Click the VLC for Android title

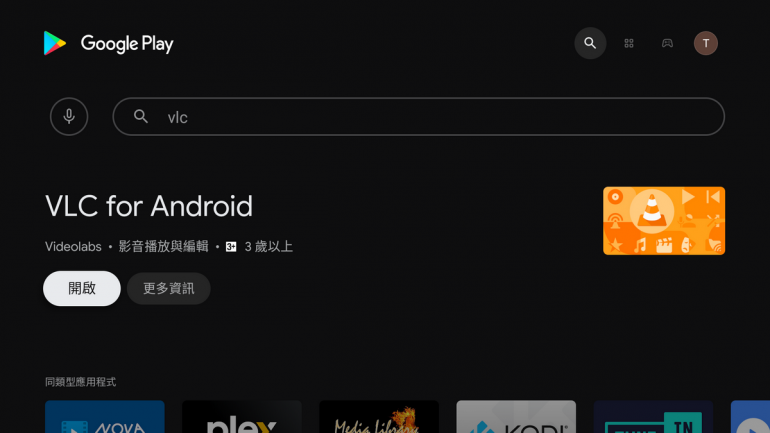pyautogui.click(x=149, y=206)
